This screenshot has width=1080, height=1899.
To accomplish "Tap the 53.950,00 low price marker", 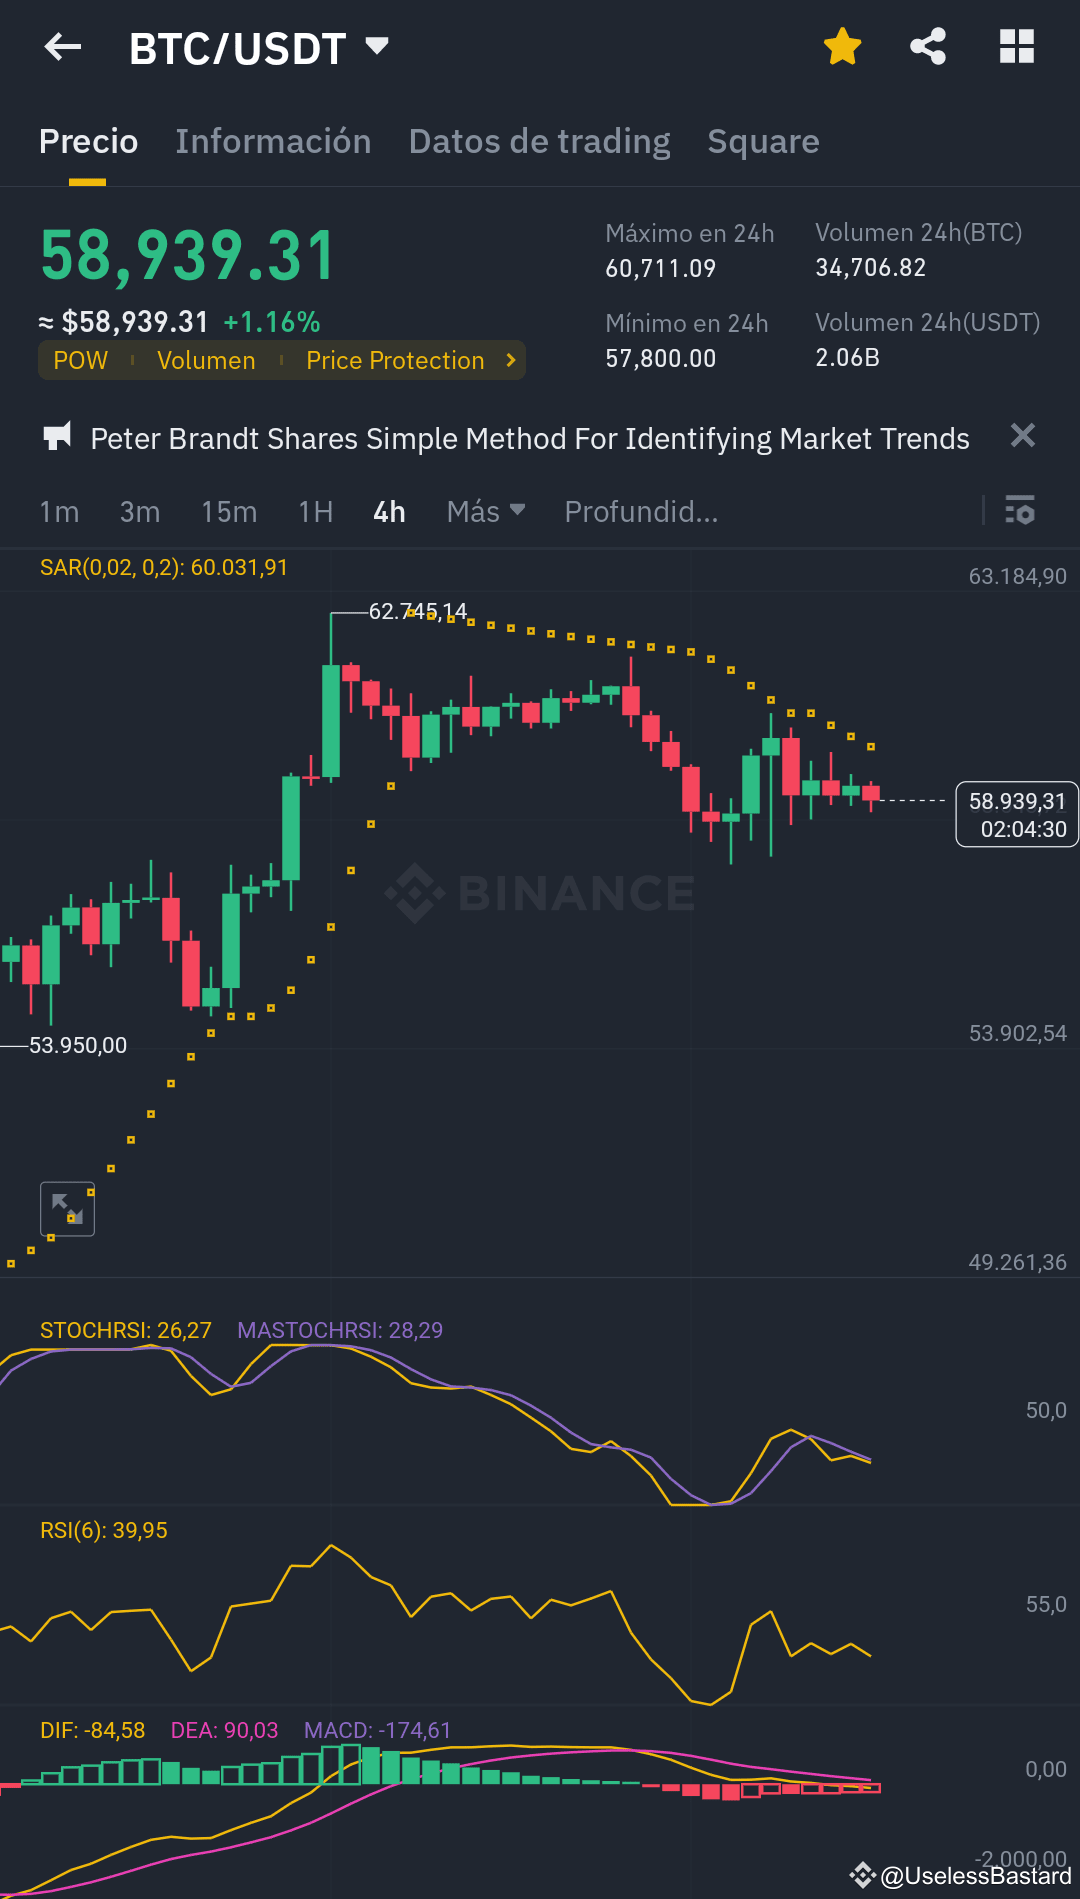I will 78,1045.
